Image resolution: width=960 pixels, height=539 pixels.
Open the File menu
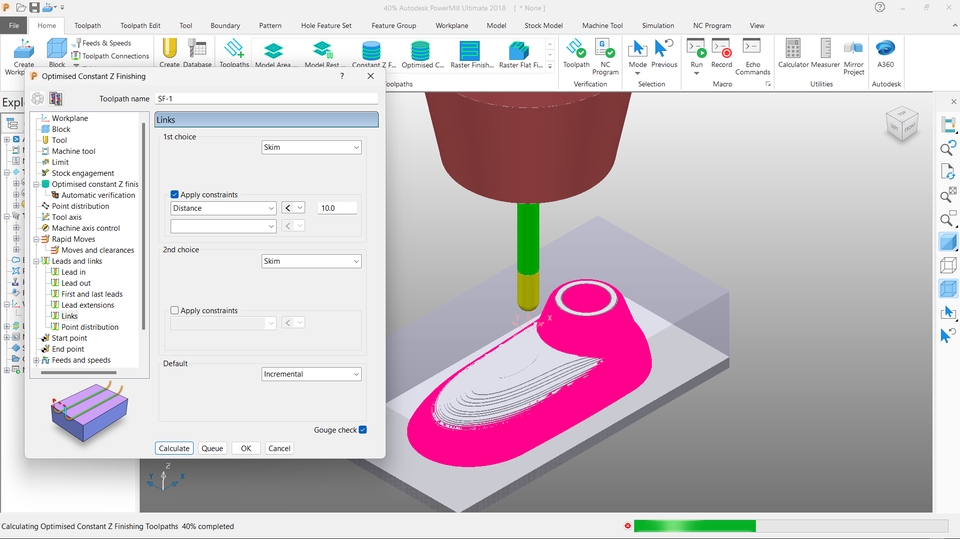[x=14, y=26]
